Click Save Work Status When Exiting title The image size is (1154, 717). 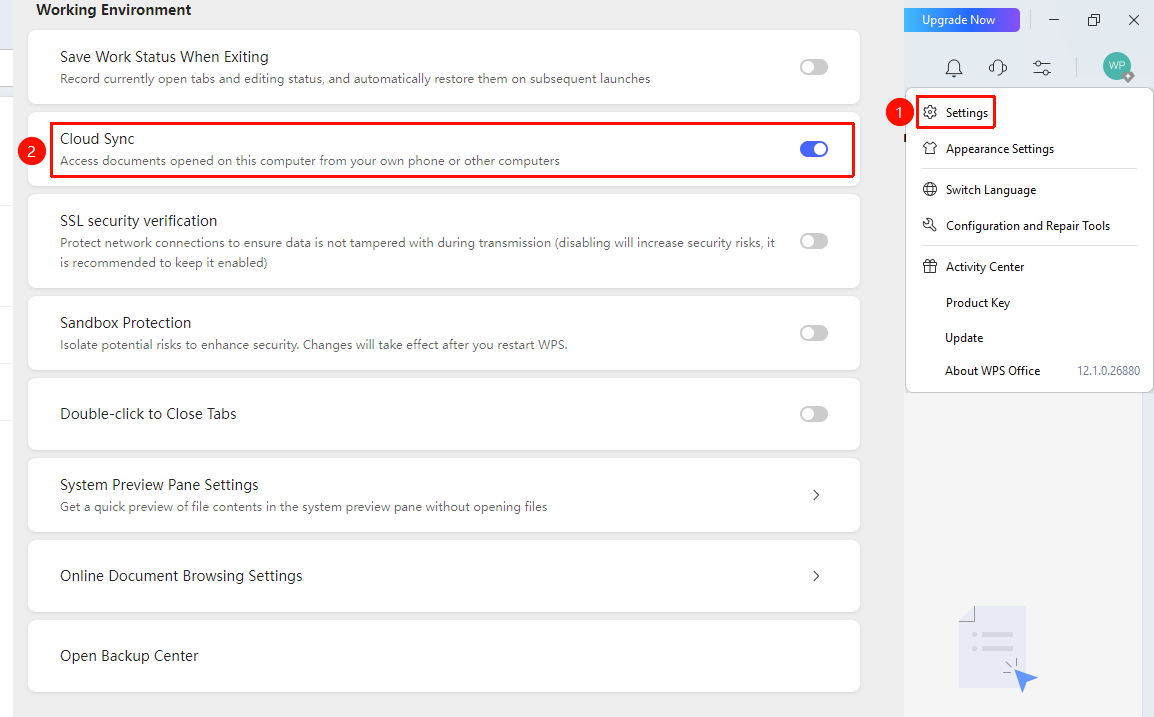(164, 57)
